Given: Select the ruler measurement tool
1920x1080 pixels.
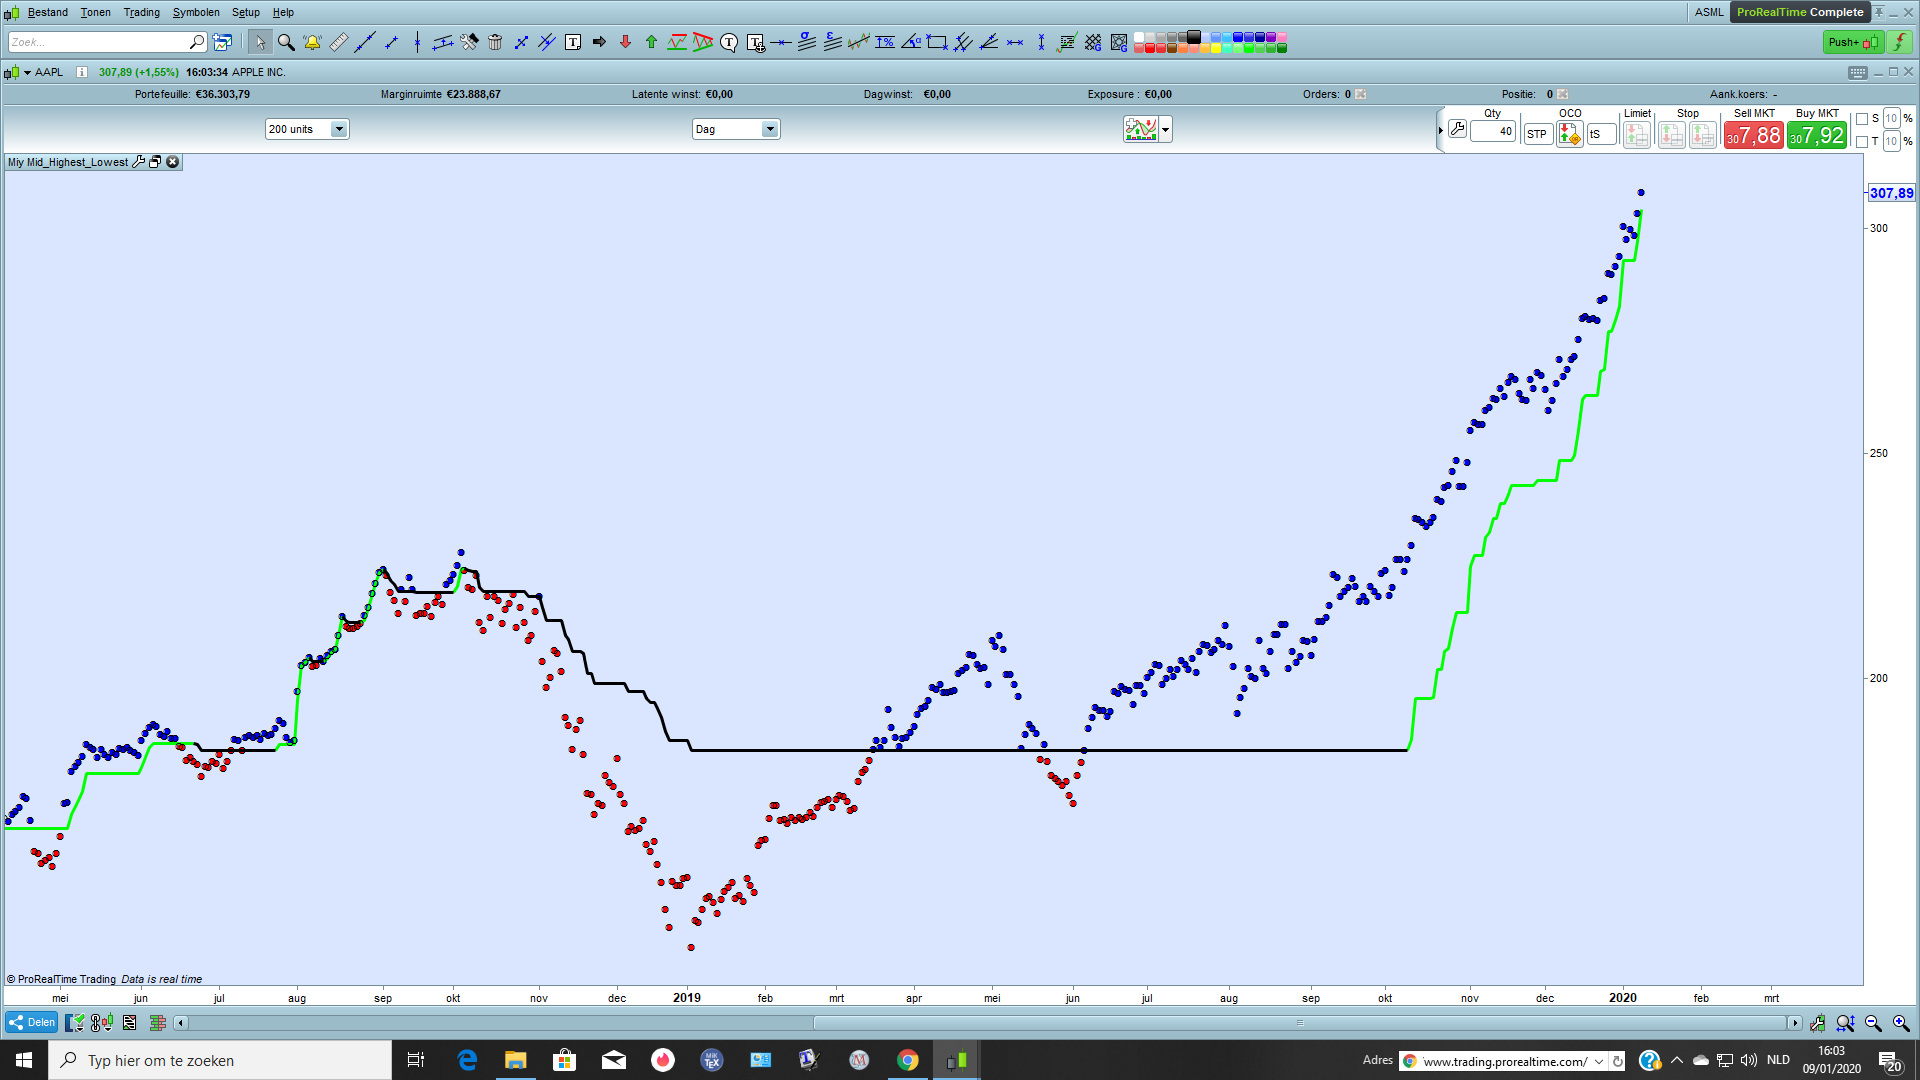Looking at the screenshot, I should tap(339, 42).
